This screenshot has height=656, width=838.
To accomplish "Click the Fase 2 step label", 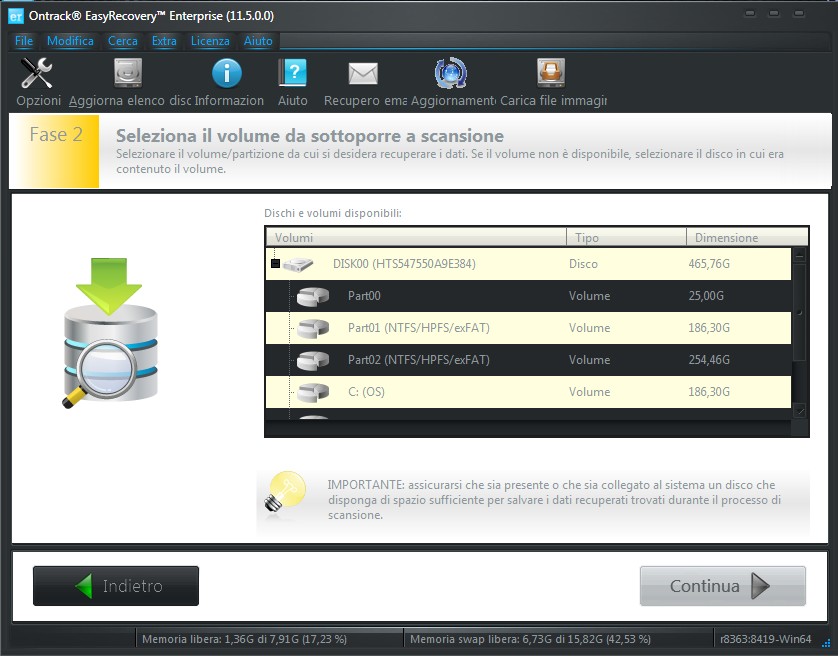I will [56, 134].
